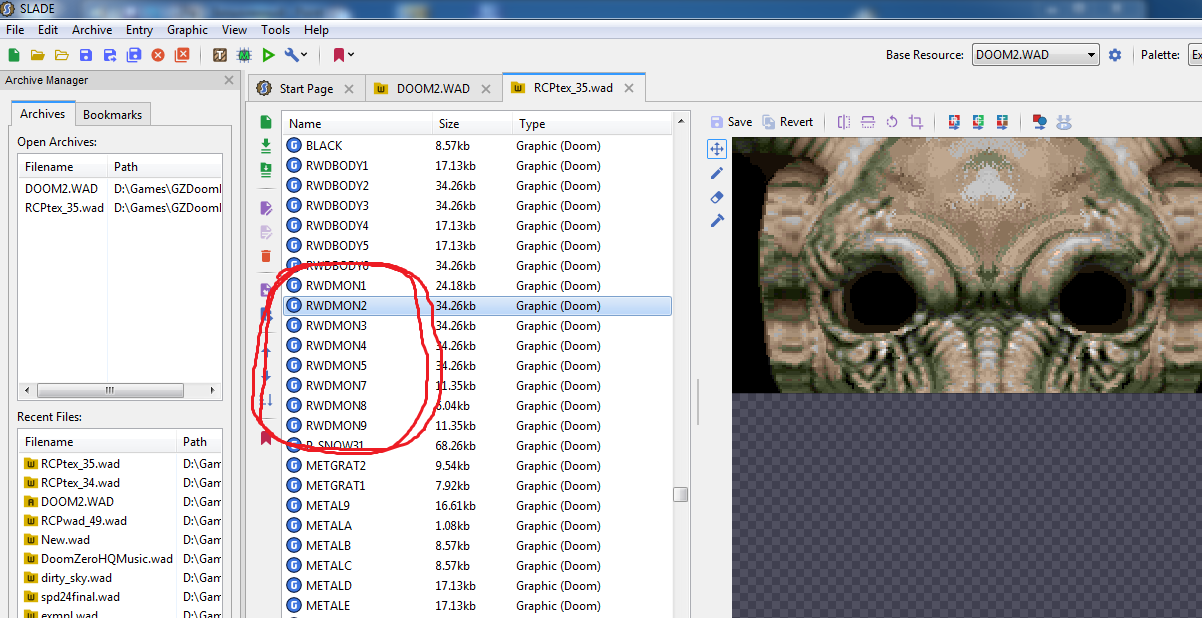Screen dimensions: 1202x618
Task: Select the BLACK entry
Action: (x=478, y=146)
